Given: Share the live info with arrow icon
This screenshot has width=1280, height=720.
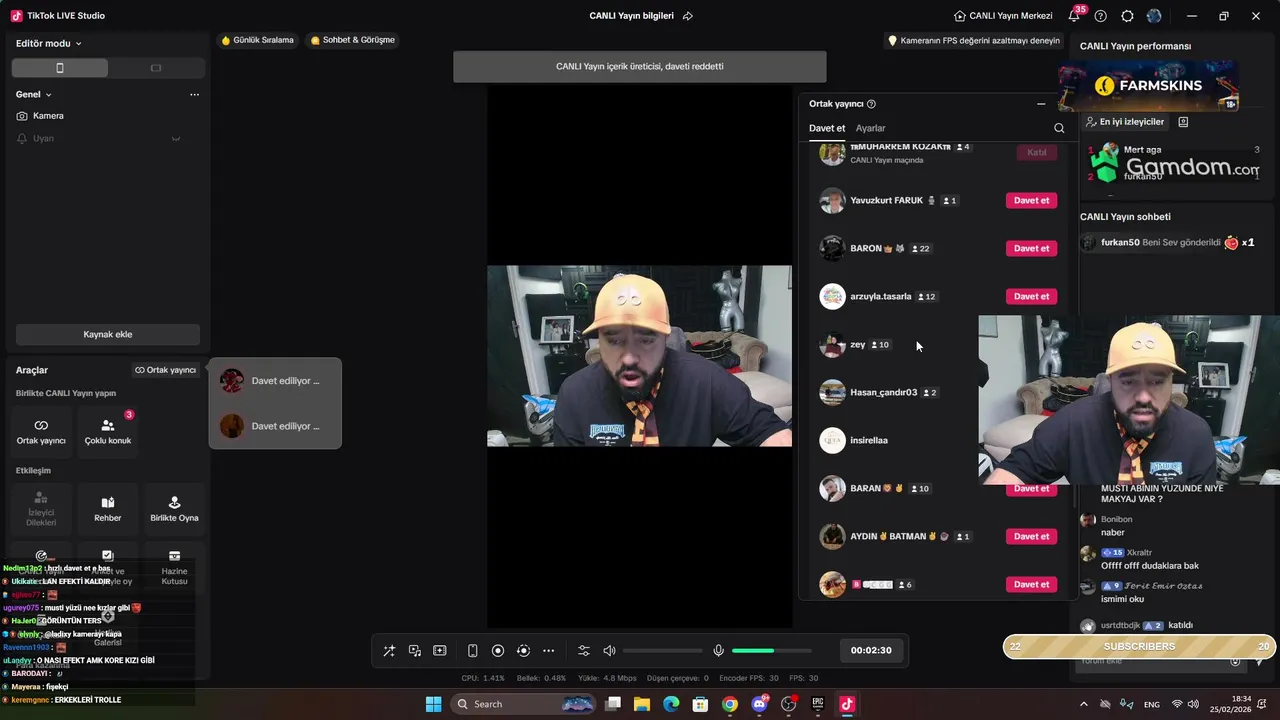Looking at the screenshot, I should pos(688,16).
